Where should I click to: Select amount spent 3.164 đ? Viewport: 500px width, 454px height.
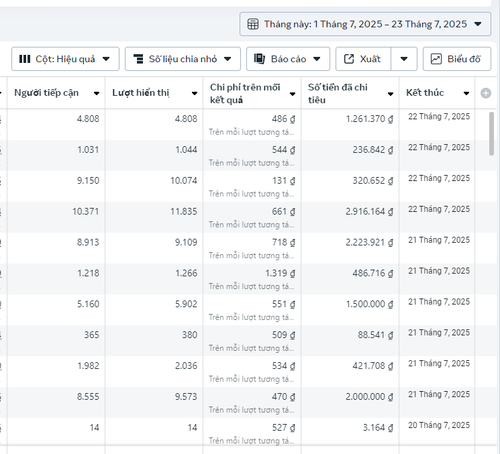[x=378, y=428]
